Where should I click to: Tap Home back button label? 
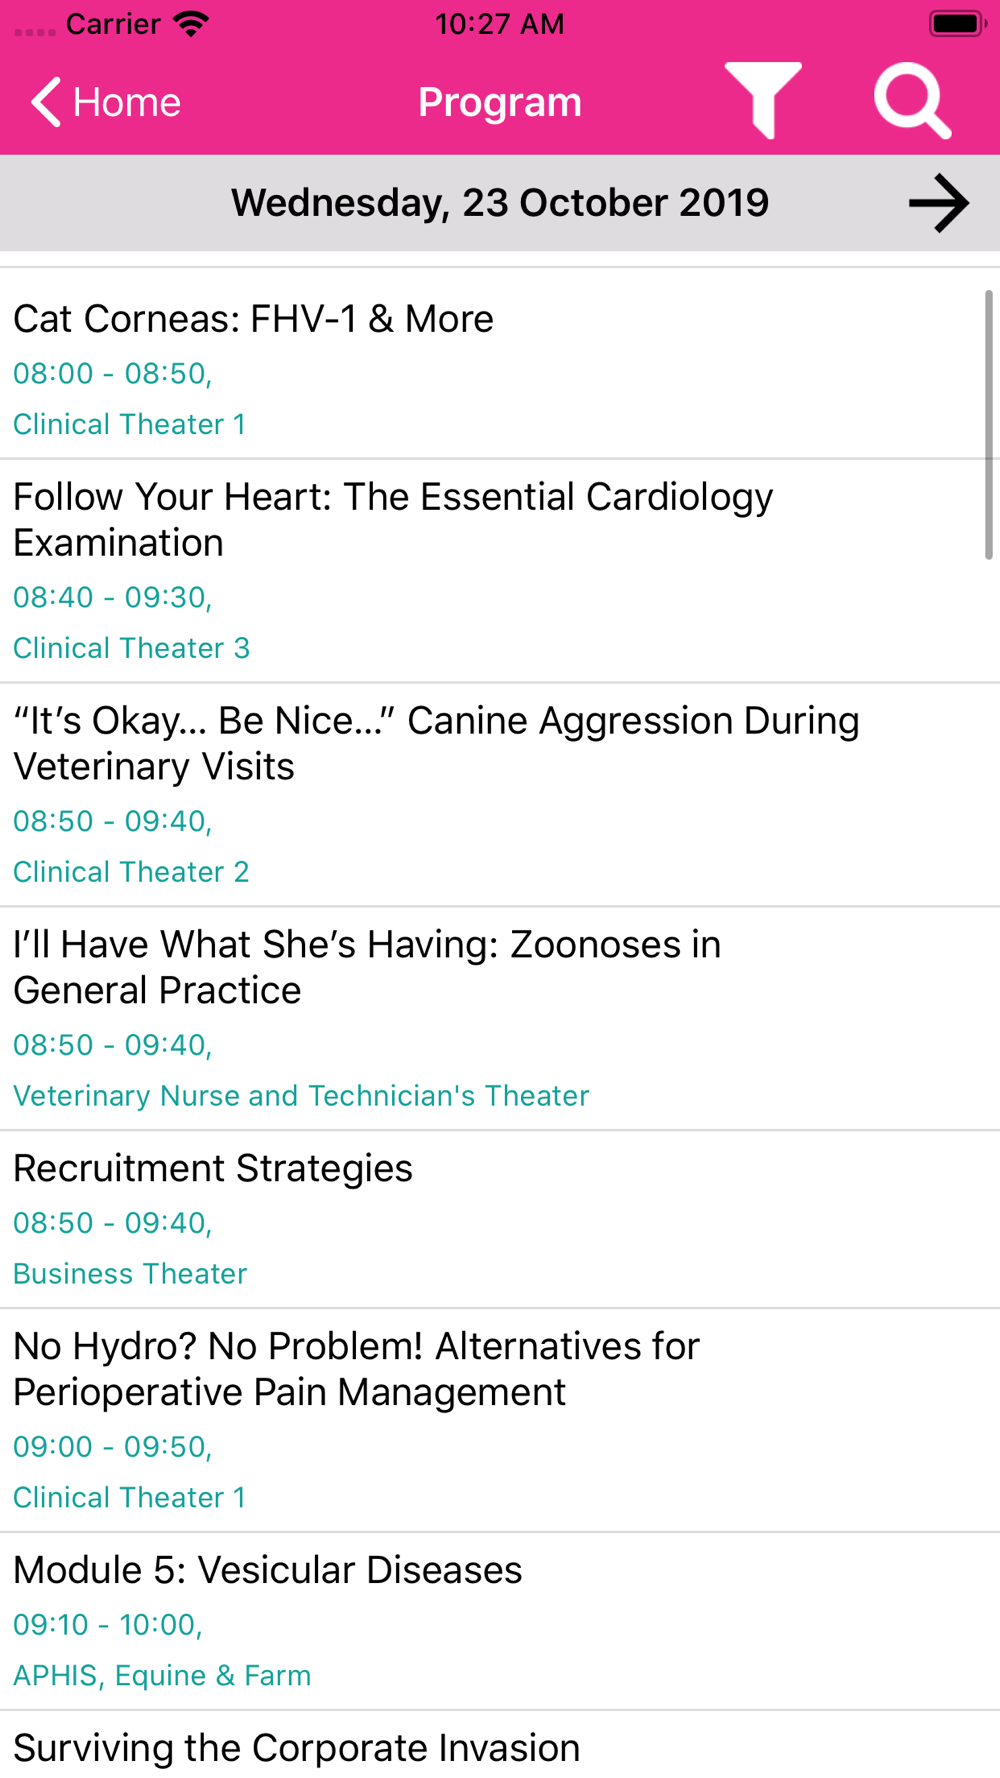pyautogui.click(x=127, y=102)
